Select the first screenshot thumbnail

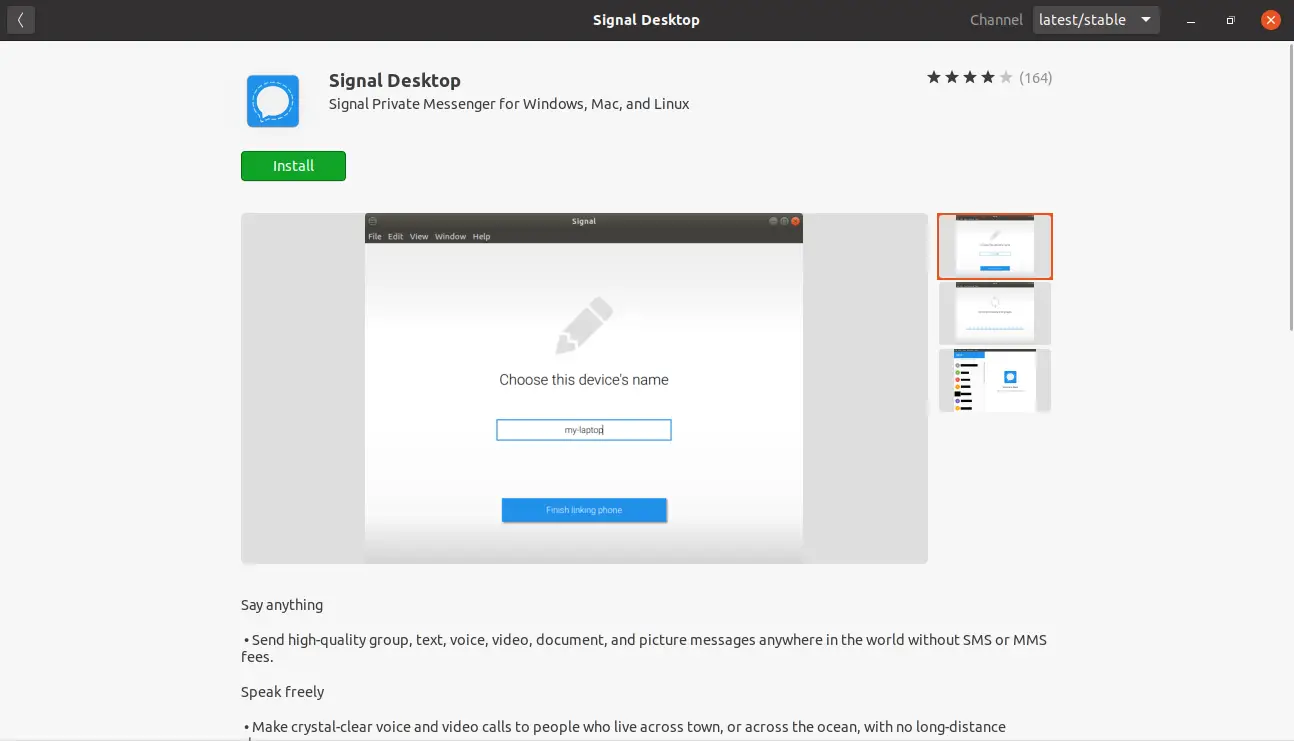(995, 246)
